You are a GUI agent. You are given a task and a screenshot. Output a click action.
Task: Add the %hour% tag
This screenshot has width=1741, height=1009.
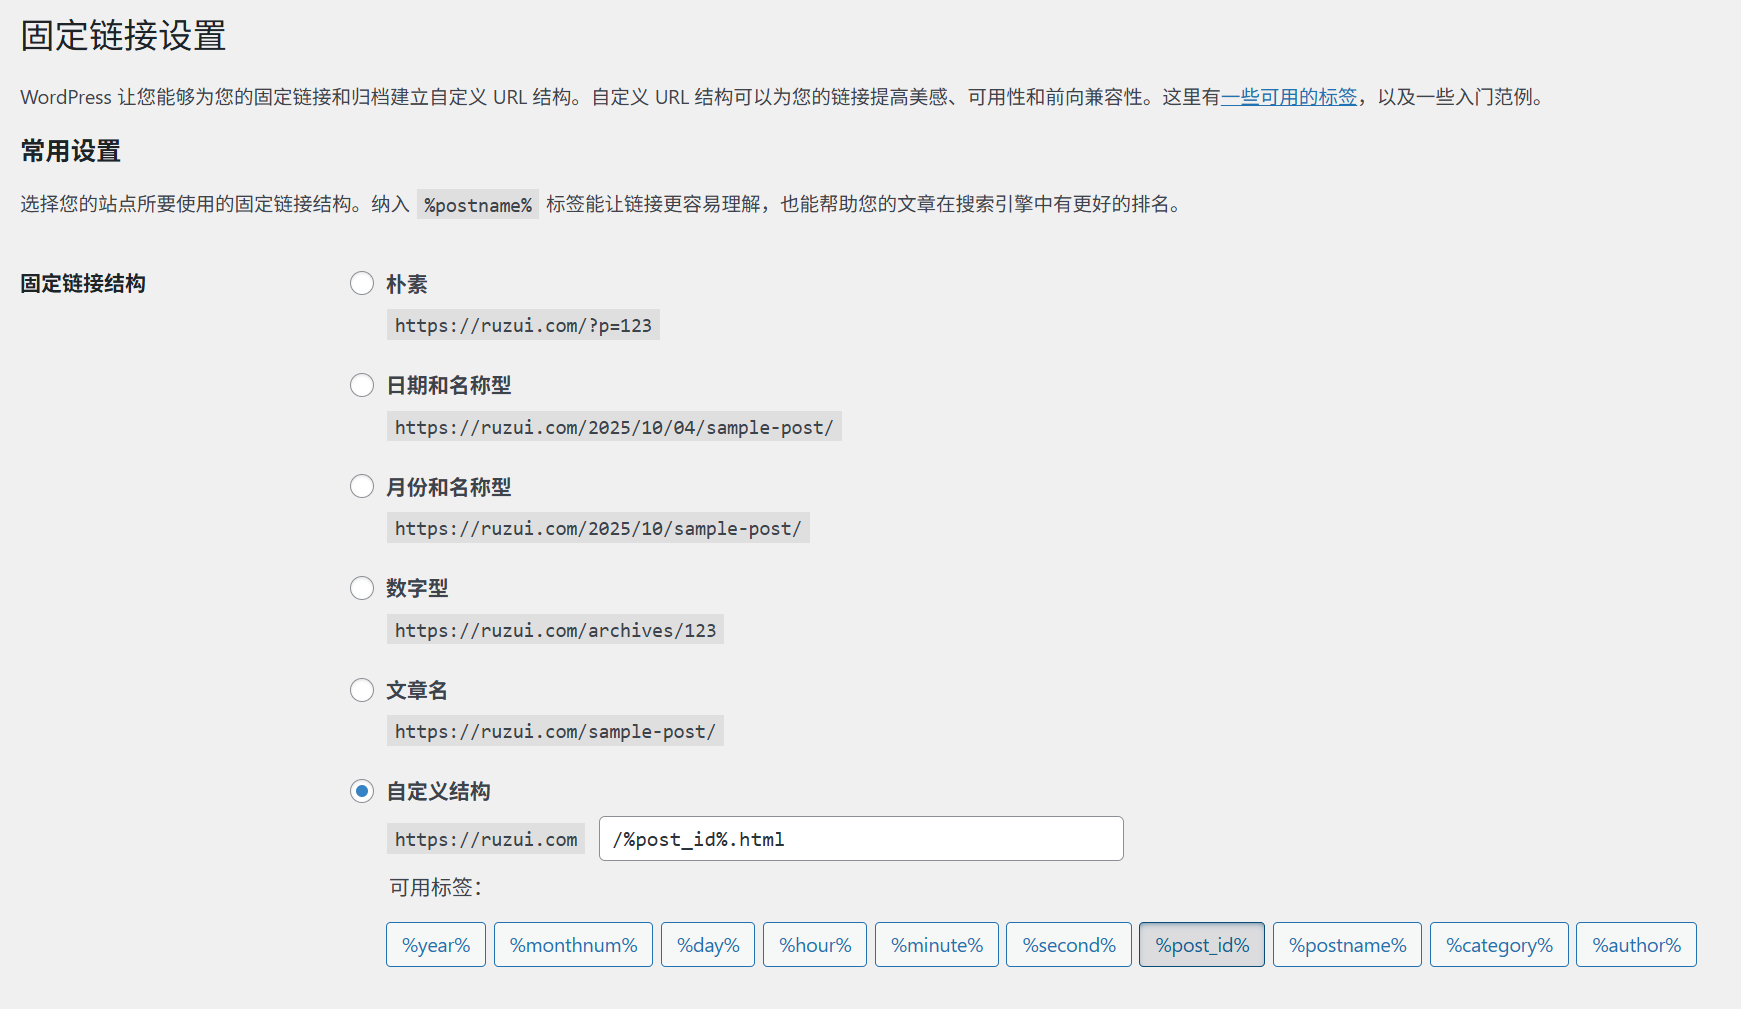coord(815,945)
